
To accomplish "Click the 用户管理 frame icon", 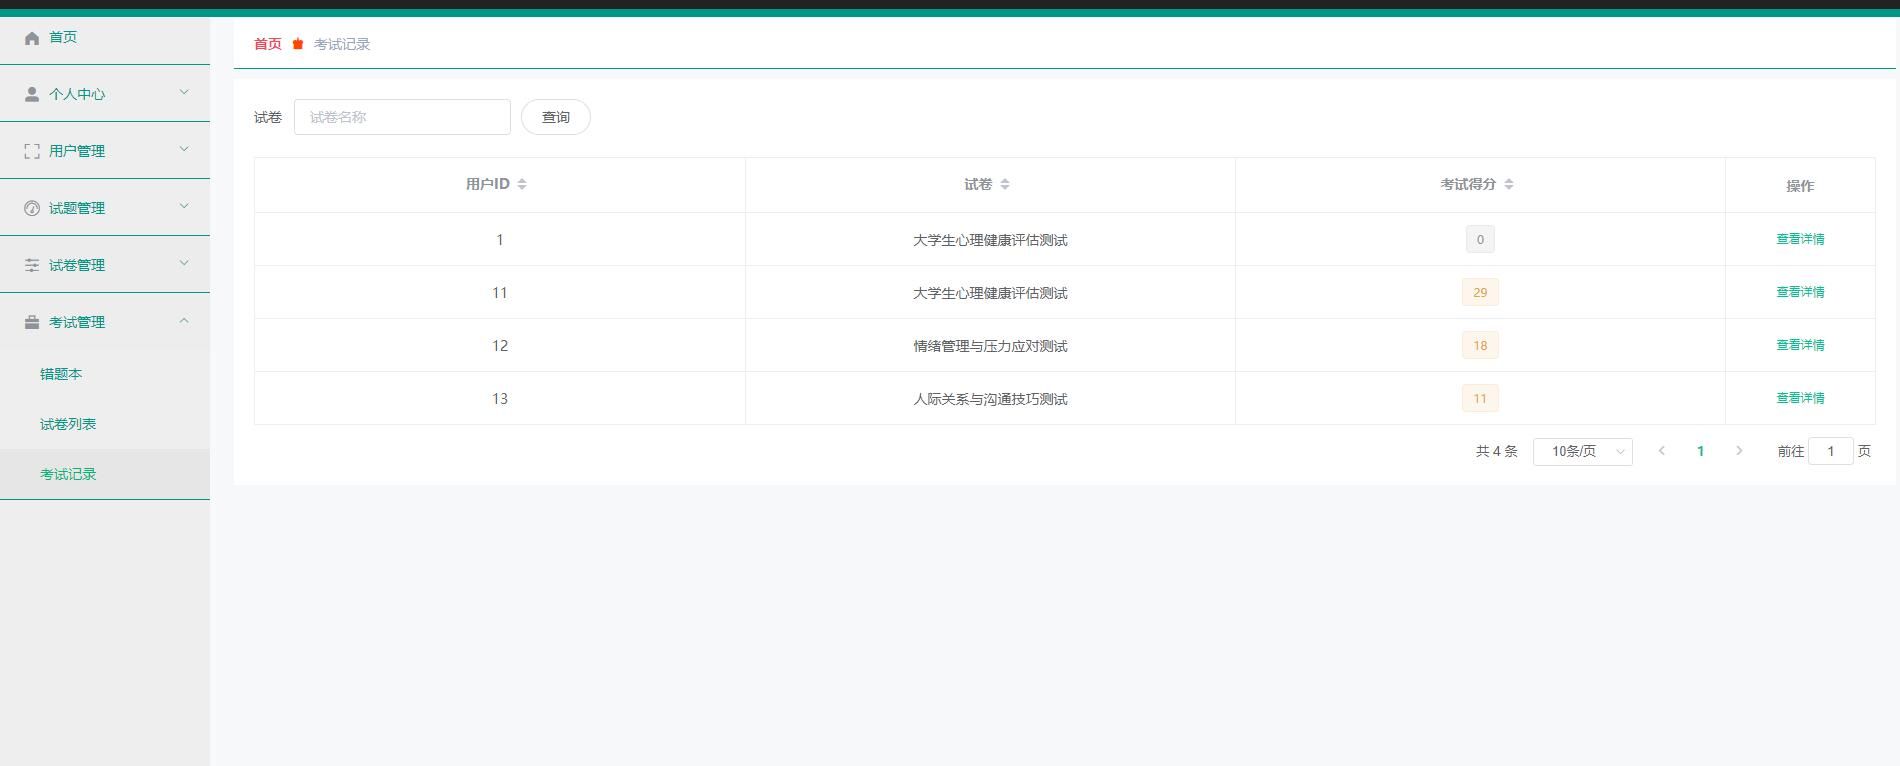I will (32, 151).
